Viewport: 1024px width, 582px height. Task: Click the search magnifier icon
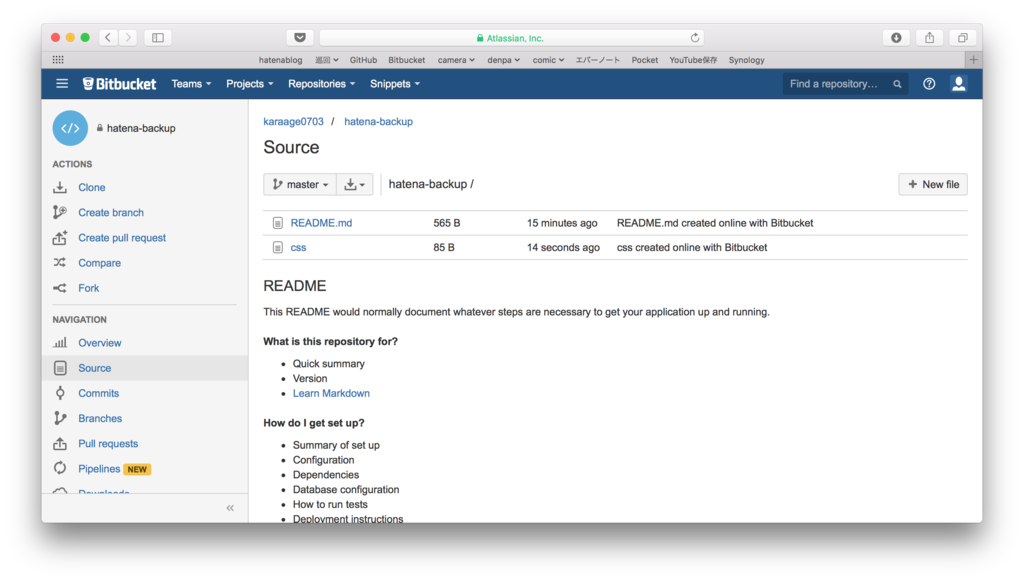897,84
